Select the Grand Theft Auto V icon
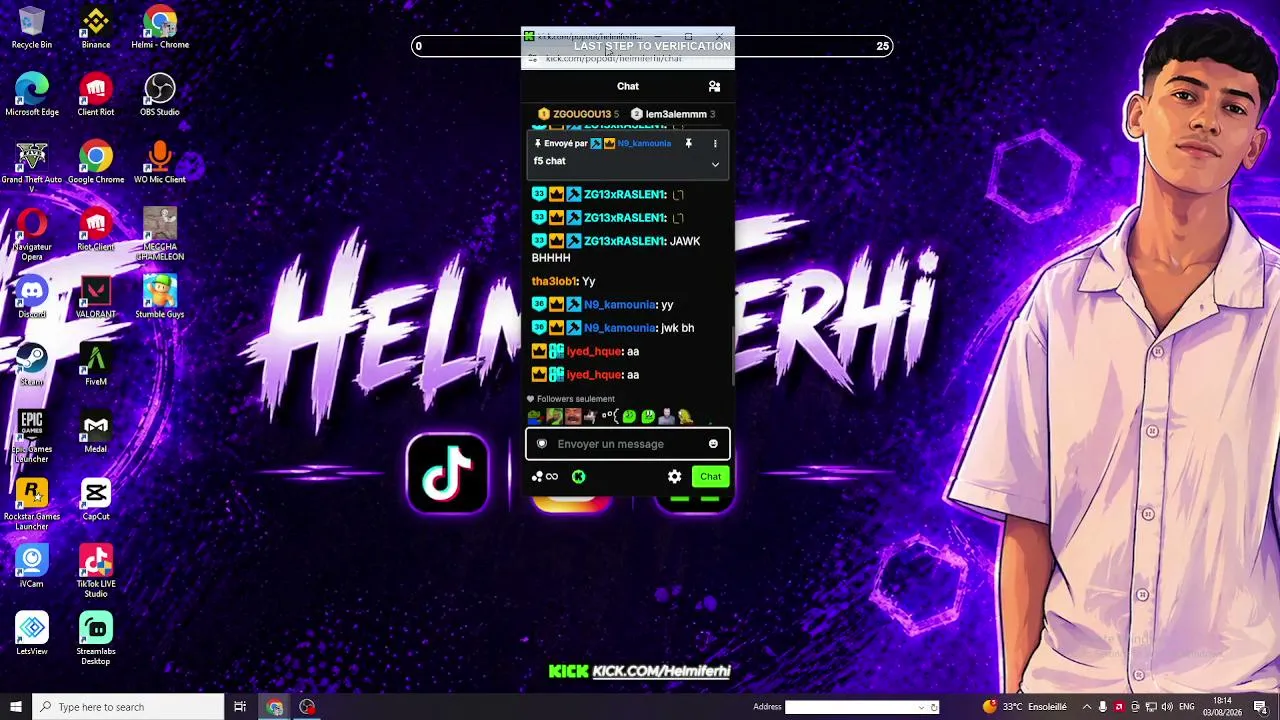This screenshot has width=1280, height=720. coord(32,165)
